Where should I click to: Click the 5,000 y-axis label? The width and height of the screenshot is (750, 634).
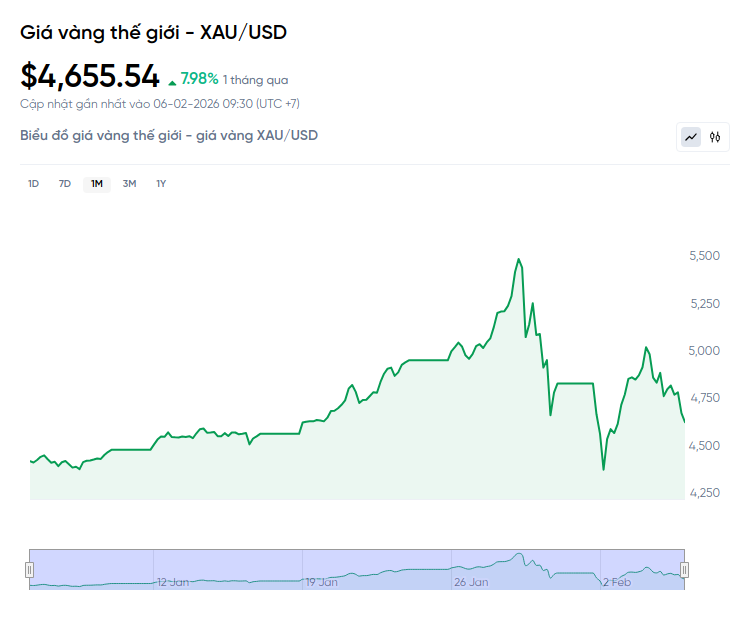705,350
